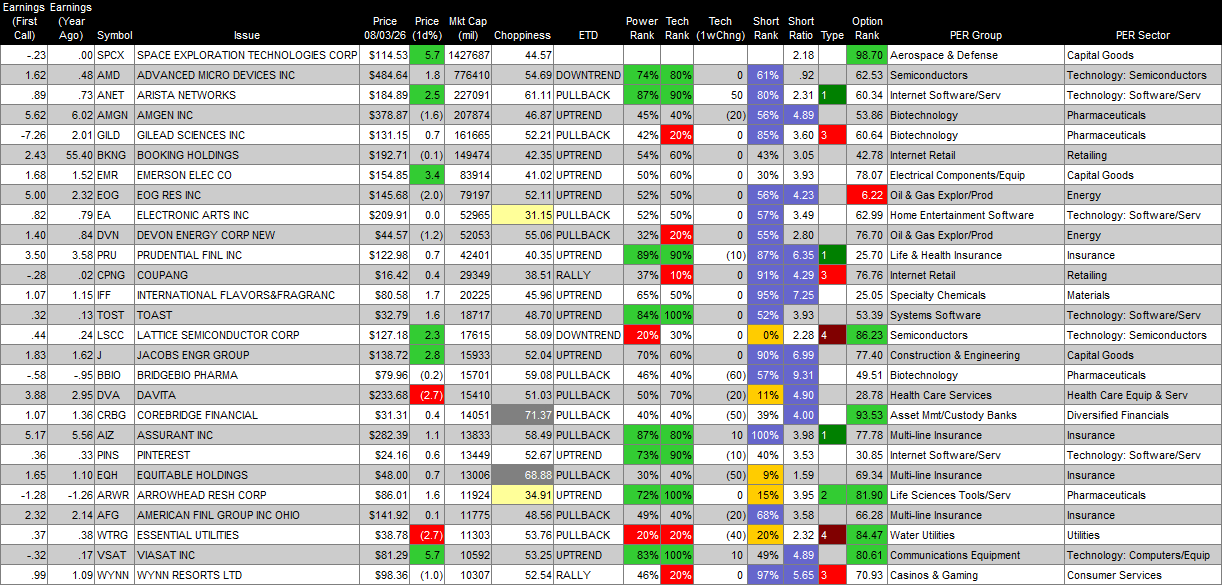Sort by the Power Rank column header
Viewport: 1222px width, 585px height.
[641, 28]
